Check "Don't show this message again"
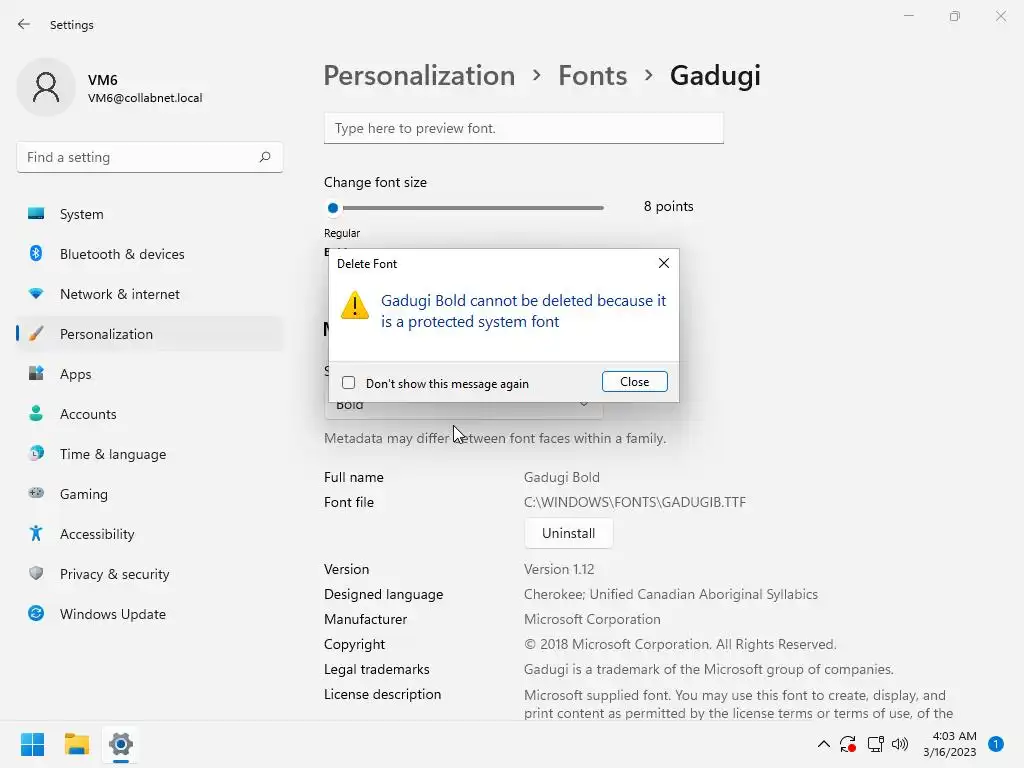The height and width of the screenshot is (768, 1024). point(349,383)
